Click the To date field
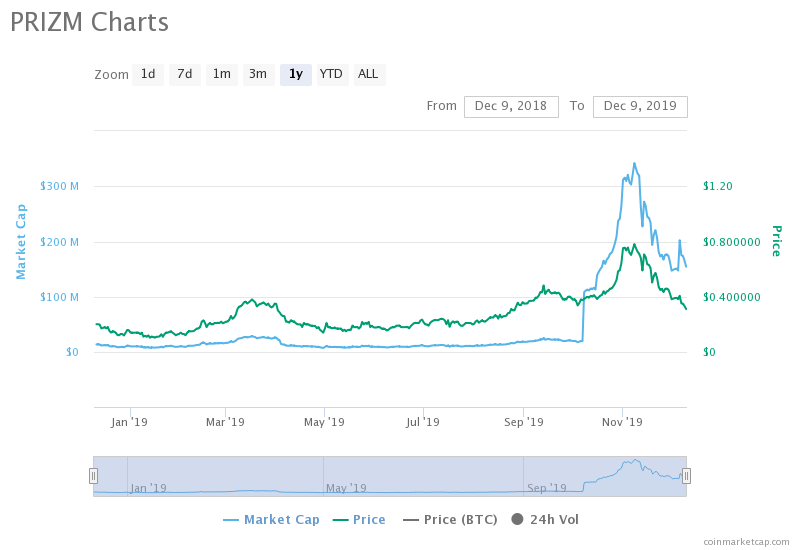The image size is (800, 550). [x=640, y=106]
